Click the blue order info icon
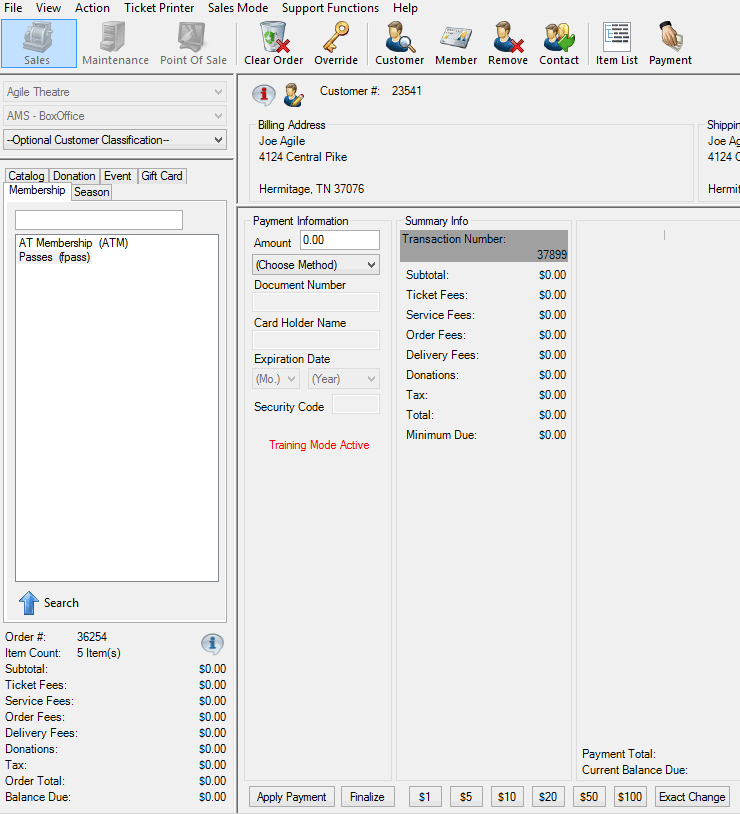740x814 pixels. tap(212, 644)
